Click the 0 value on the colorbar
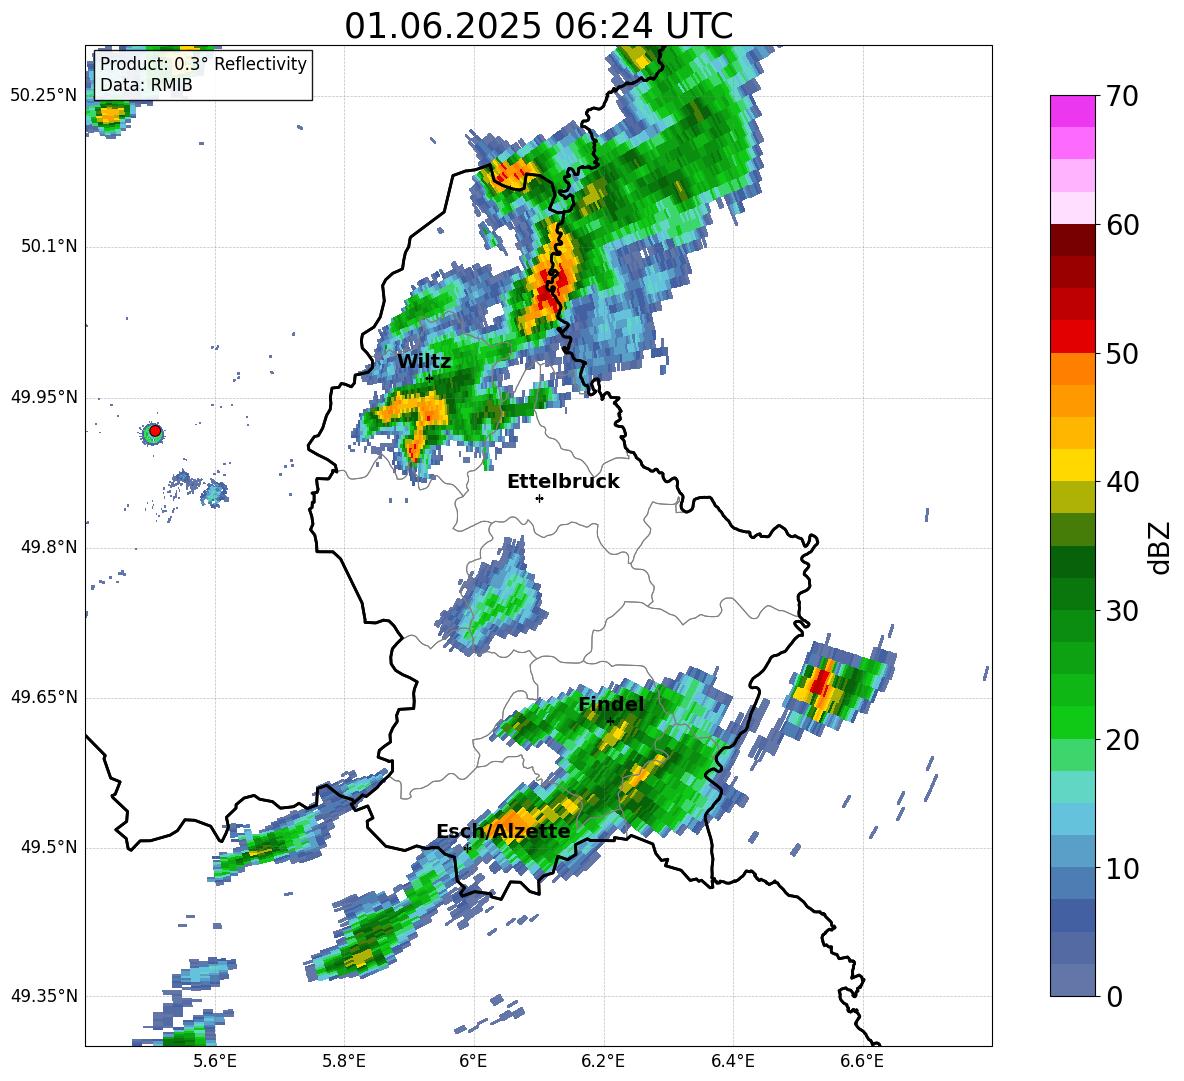1184x1081 pixels. click(x=1114, y=996)
